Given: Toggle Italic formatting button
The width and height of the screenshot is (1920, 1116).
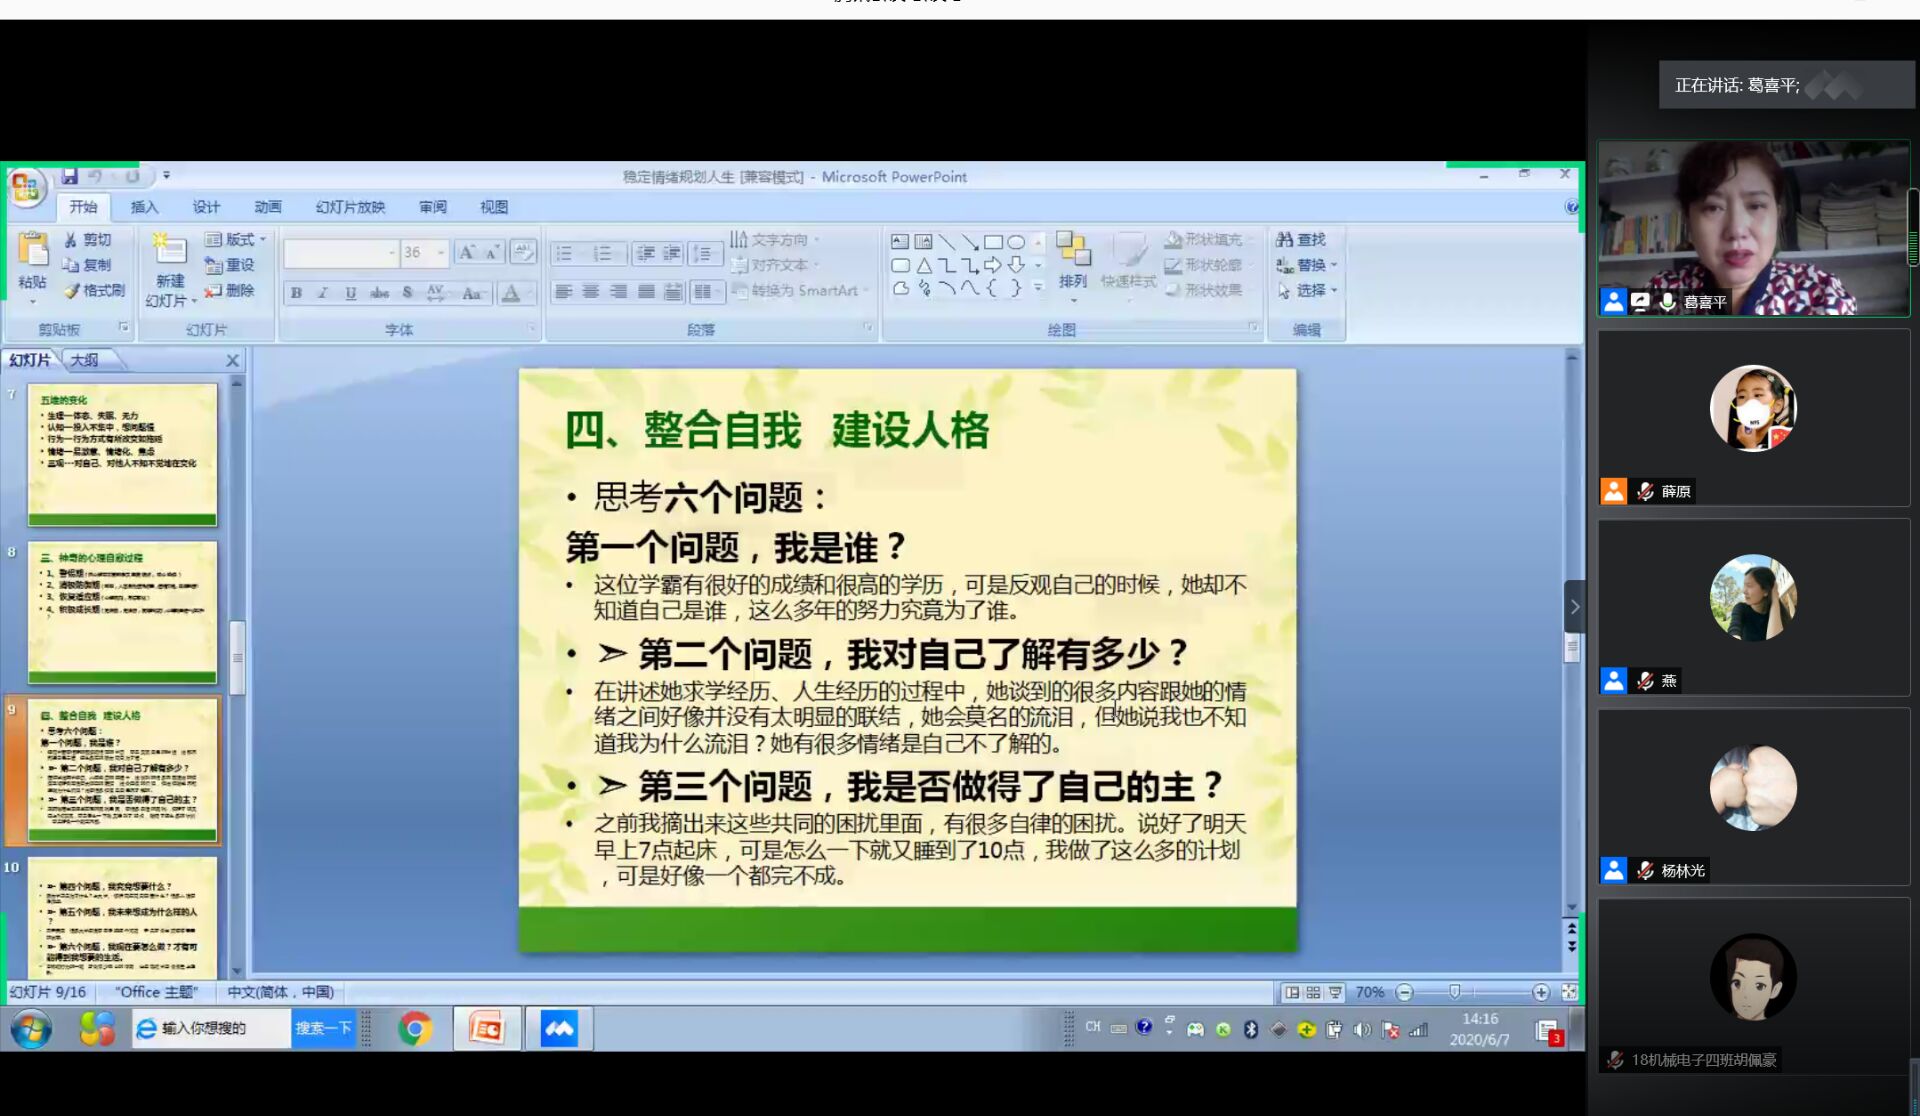Looking at the screenshot, I should tap(323, 293).
